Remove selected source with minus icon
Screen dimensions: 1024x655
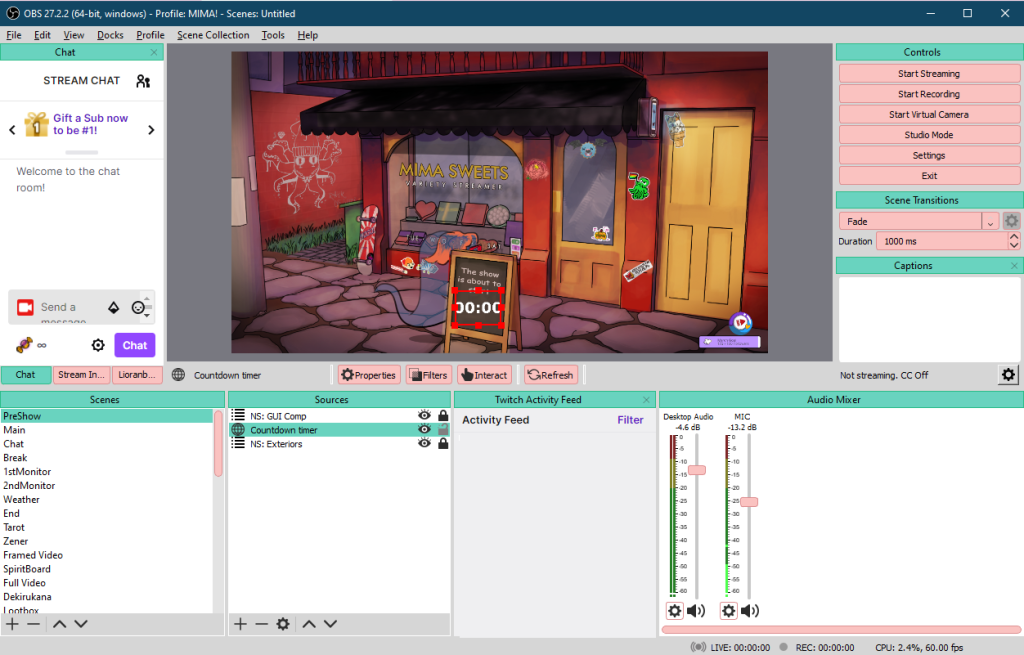click(x=261, y=624)
